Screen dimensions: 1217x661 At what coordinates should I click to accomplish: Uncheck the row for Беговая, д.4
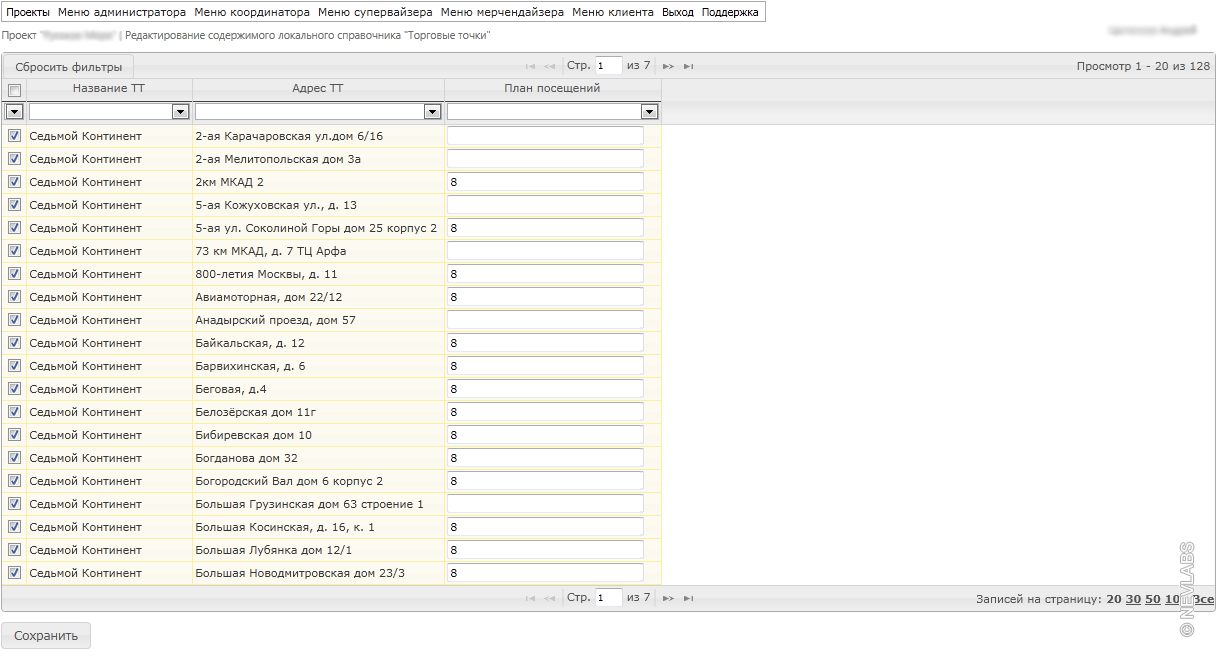[14, 389]
